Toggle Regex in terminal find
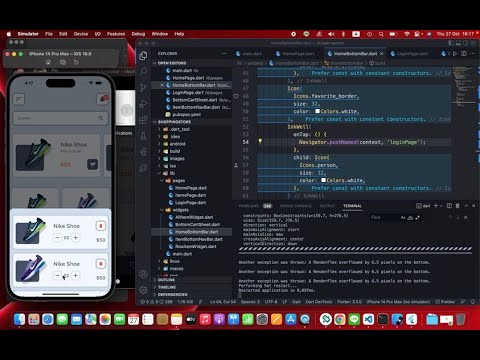This screenshot has width=480, height=360. 418,217
